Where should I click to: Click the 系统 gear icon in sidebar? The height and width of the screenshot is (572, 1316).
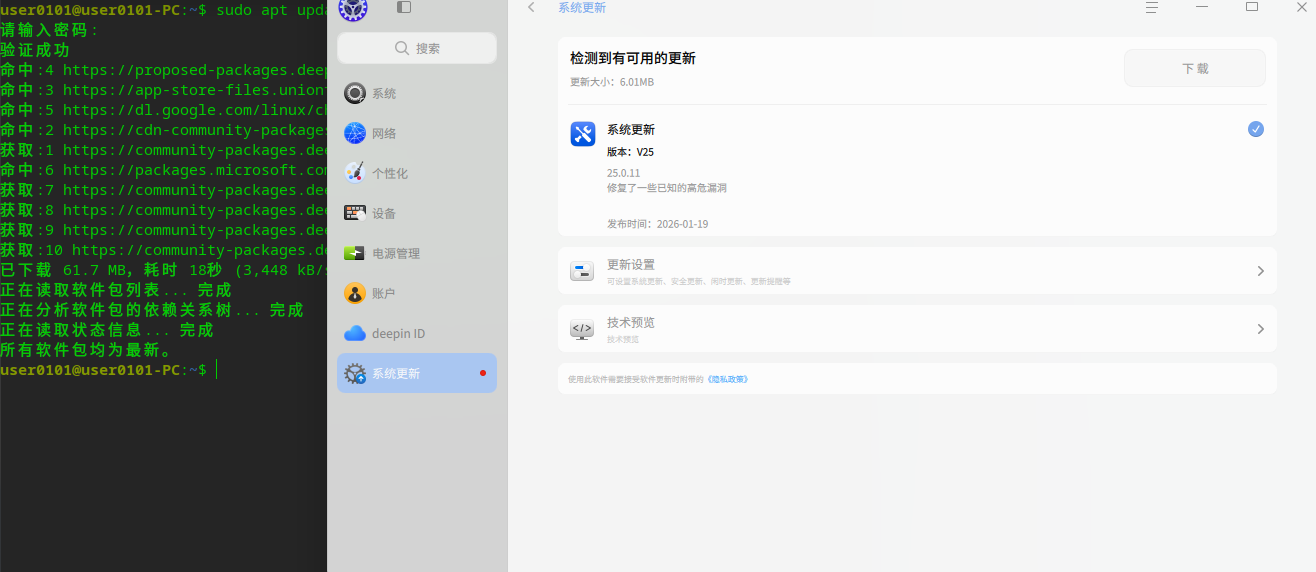(x=355, y=93)
